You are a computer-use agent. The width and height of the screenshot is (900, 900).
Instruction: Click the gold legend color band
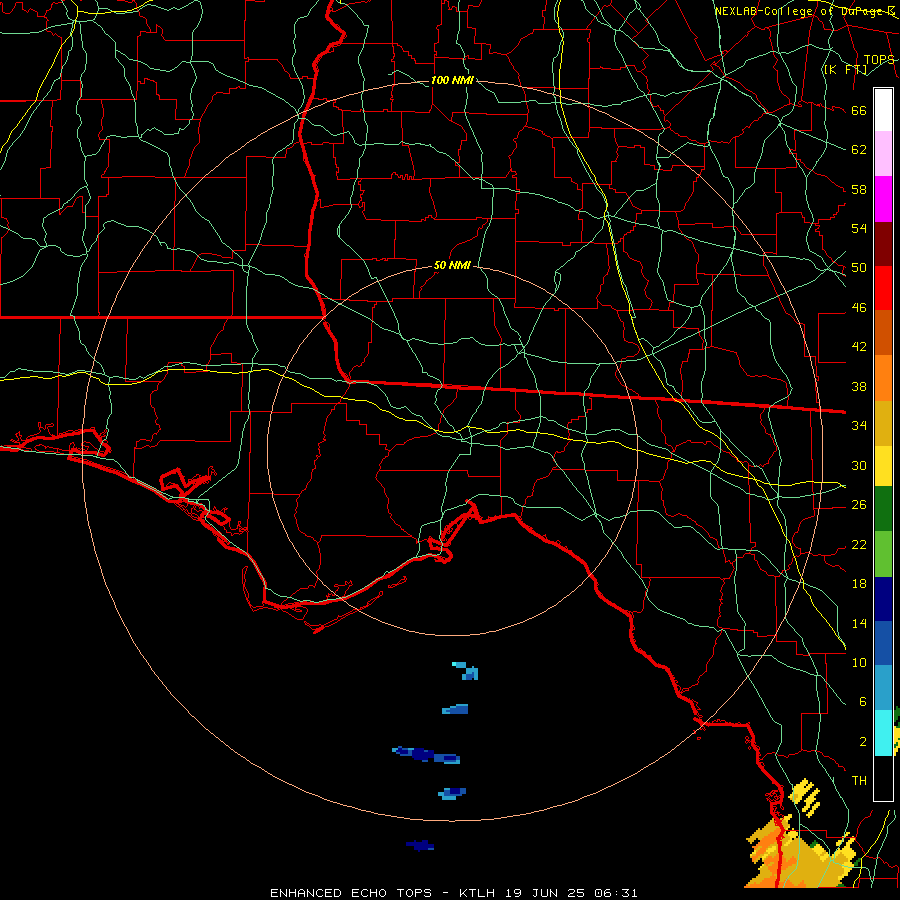[x=883, y=423]
